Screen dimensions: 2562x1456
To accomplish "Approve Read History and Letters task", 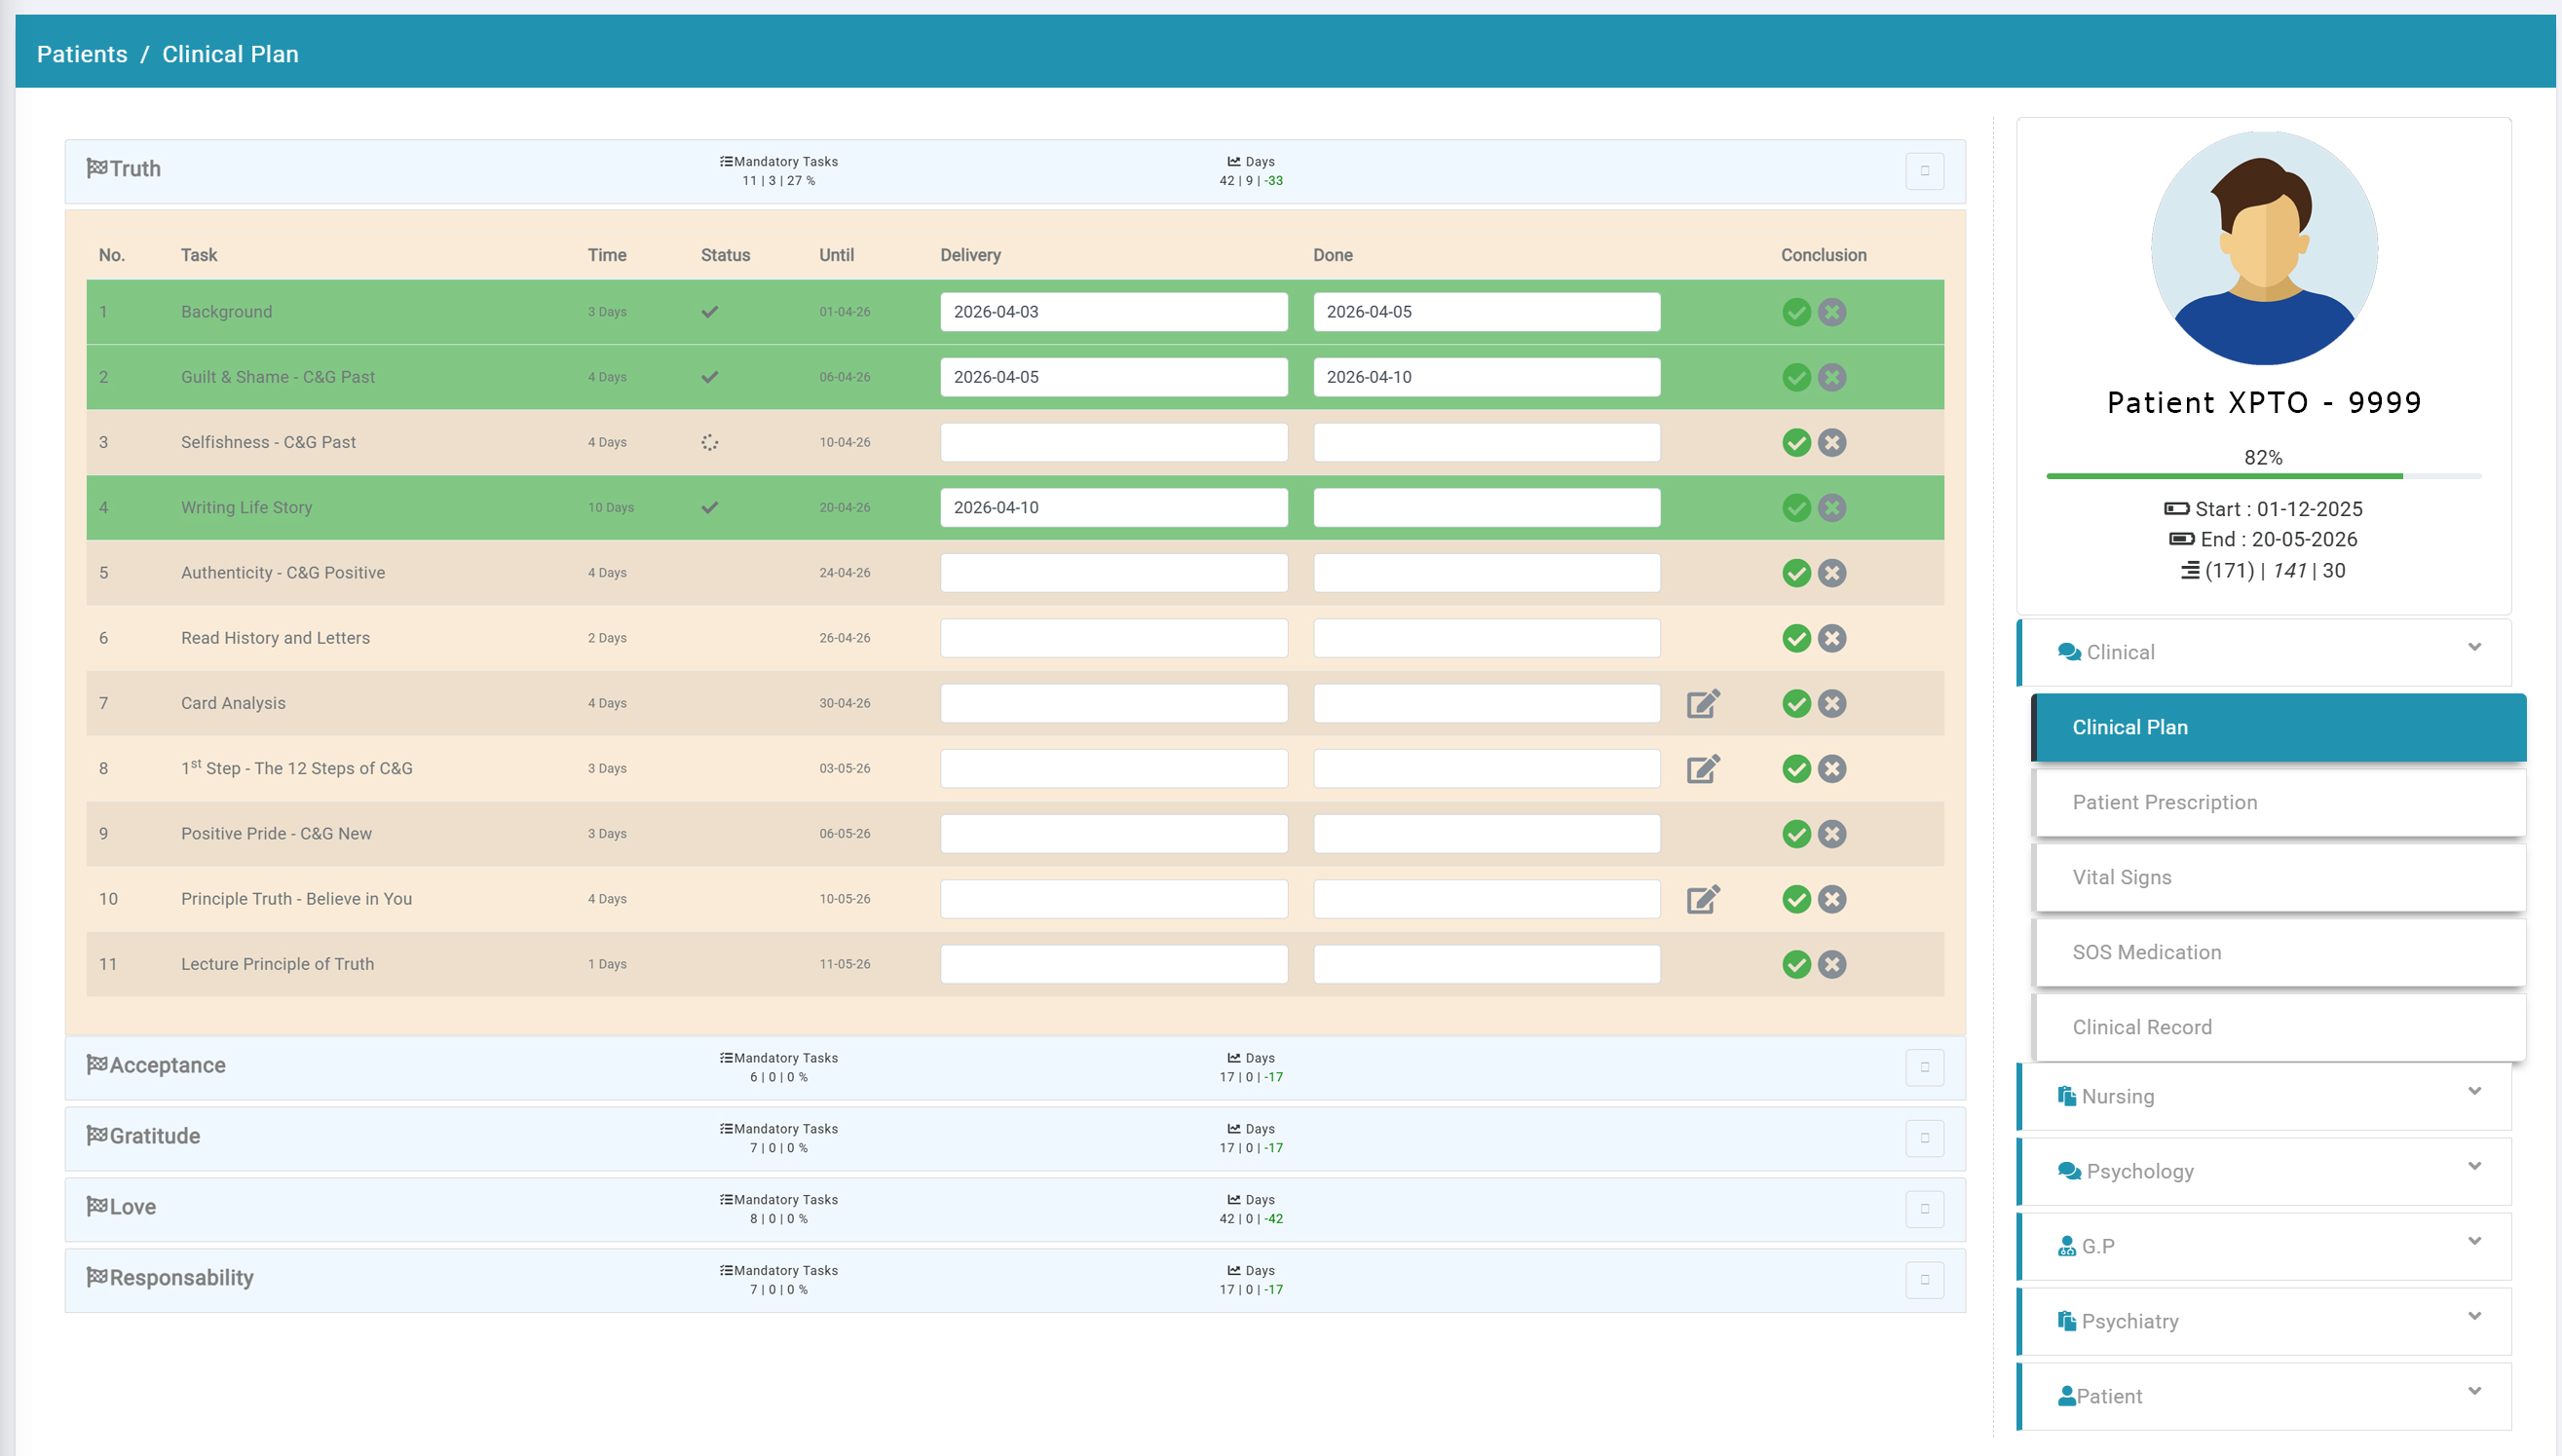I will click(x=1796, y=638).
